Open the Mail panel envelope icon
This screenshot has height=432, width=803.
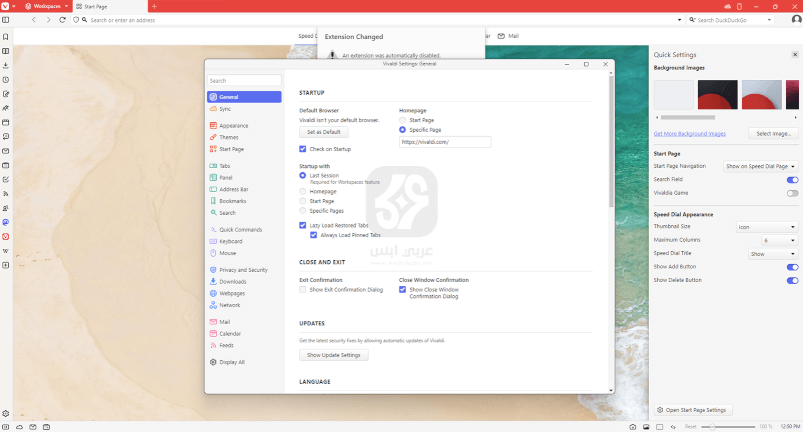tap(6, 151)
